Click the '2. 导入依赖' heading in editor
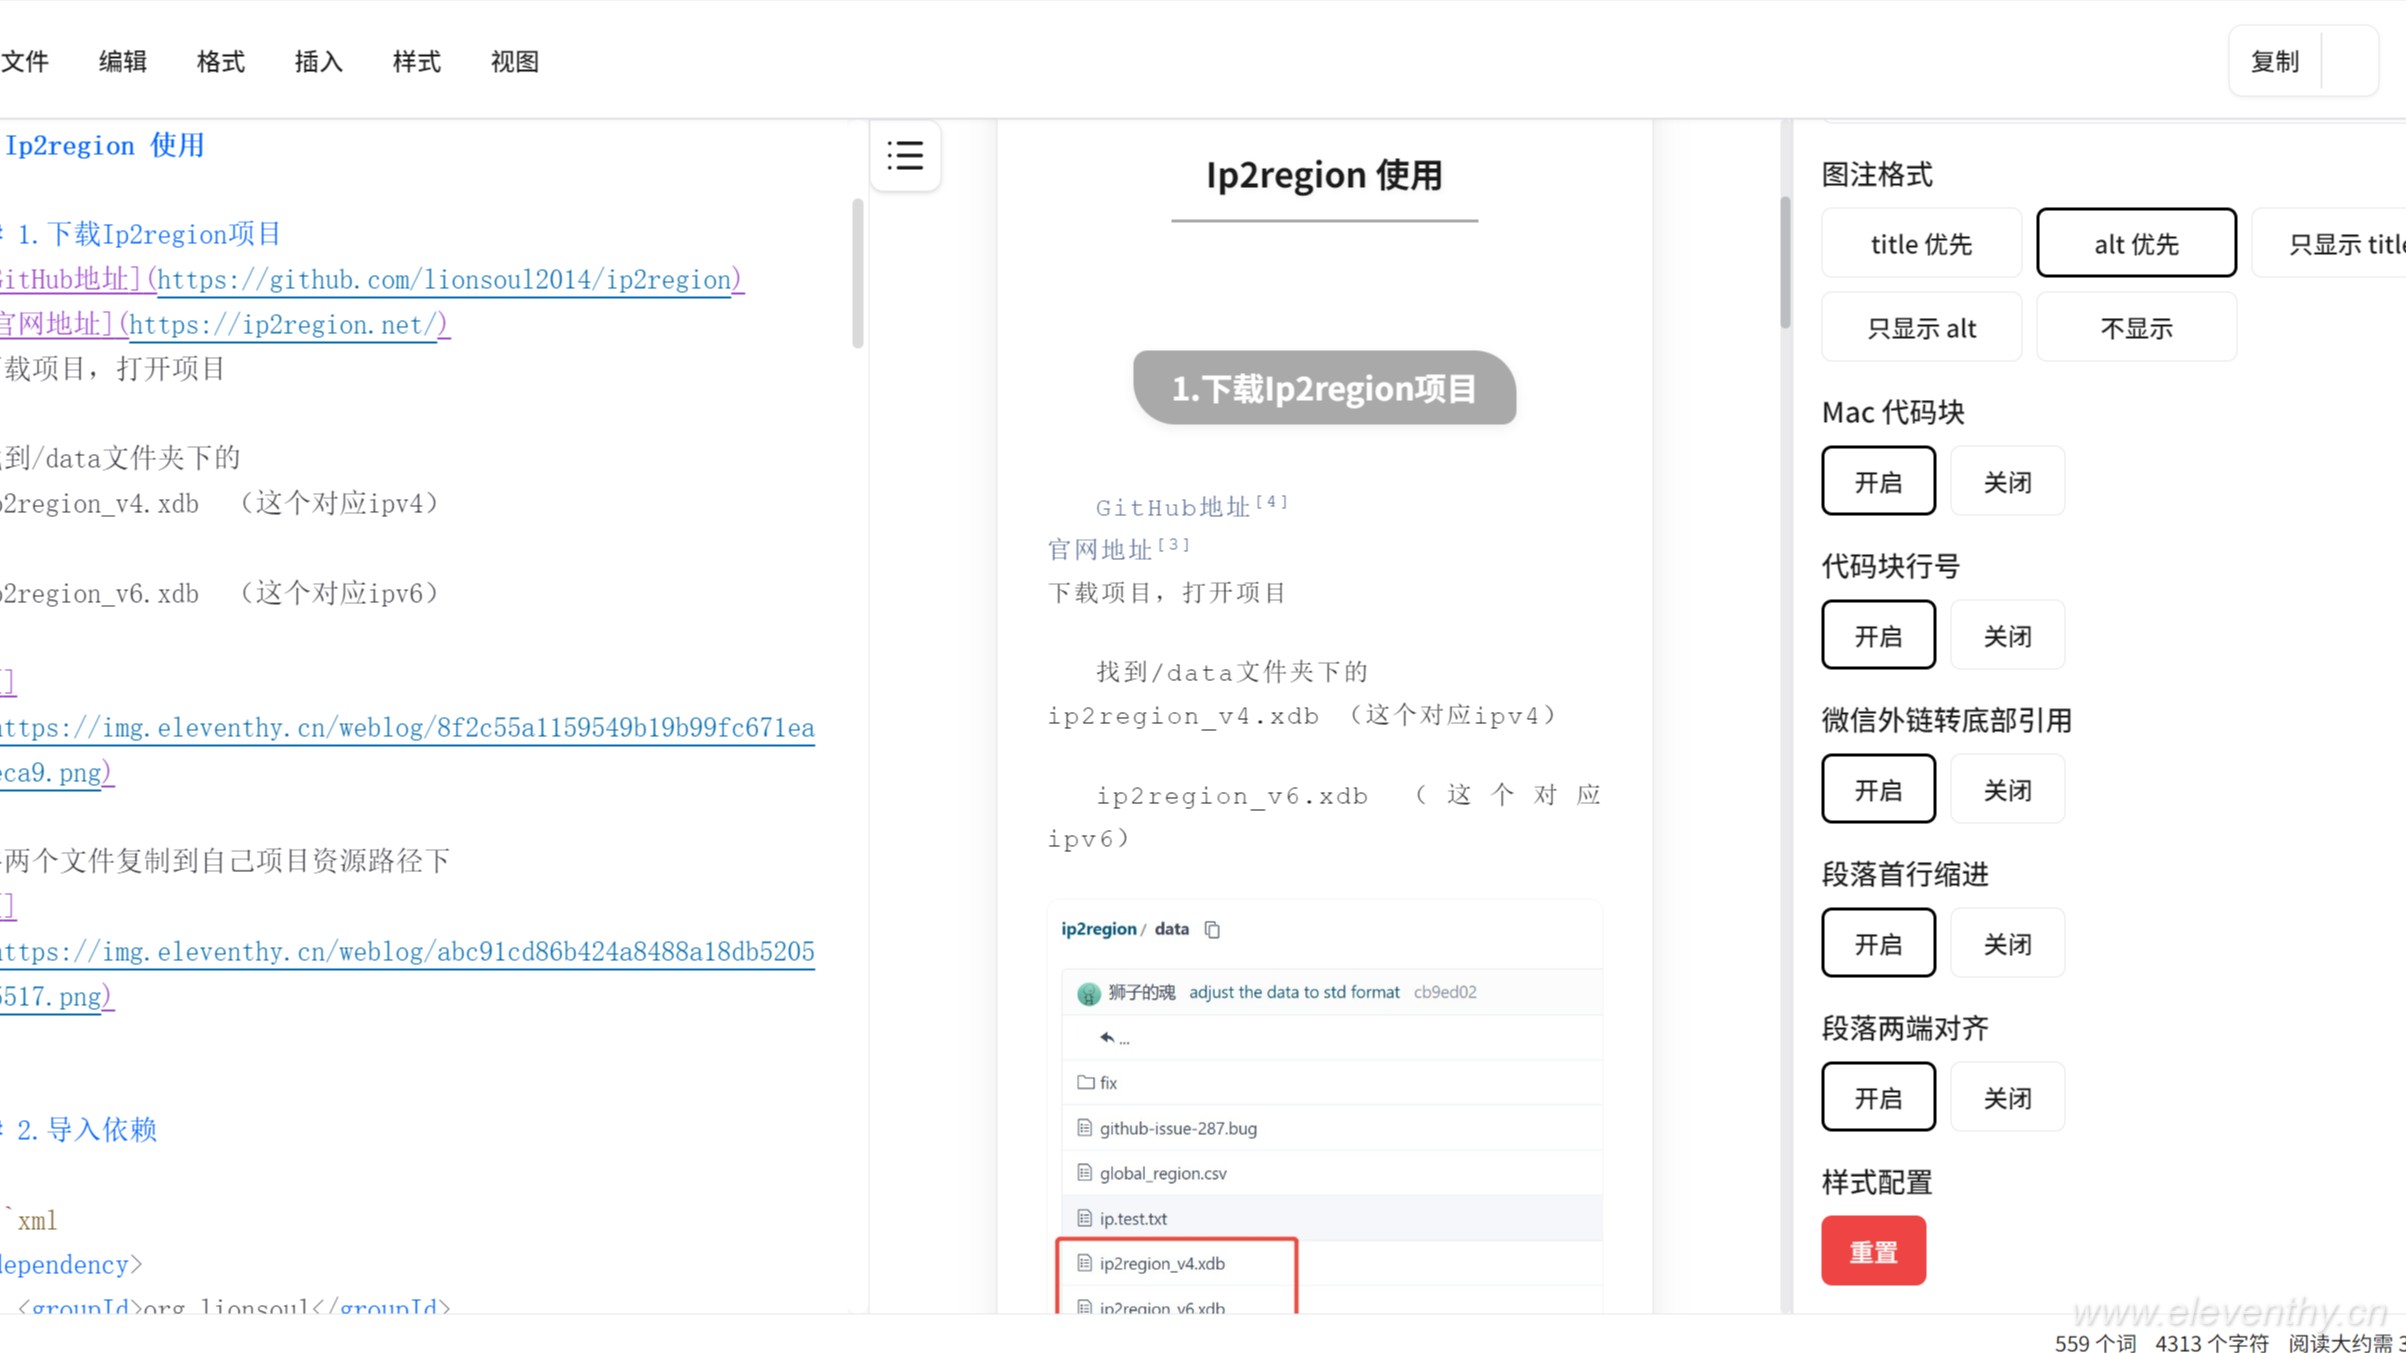 point(80,1130)
